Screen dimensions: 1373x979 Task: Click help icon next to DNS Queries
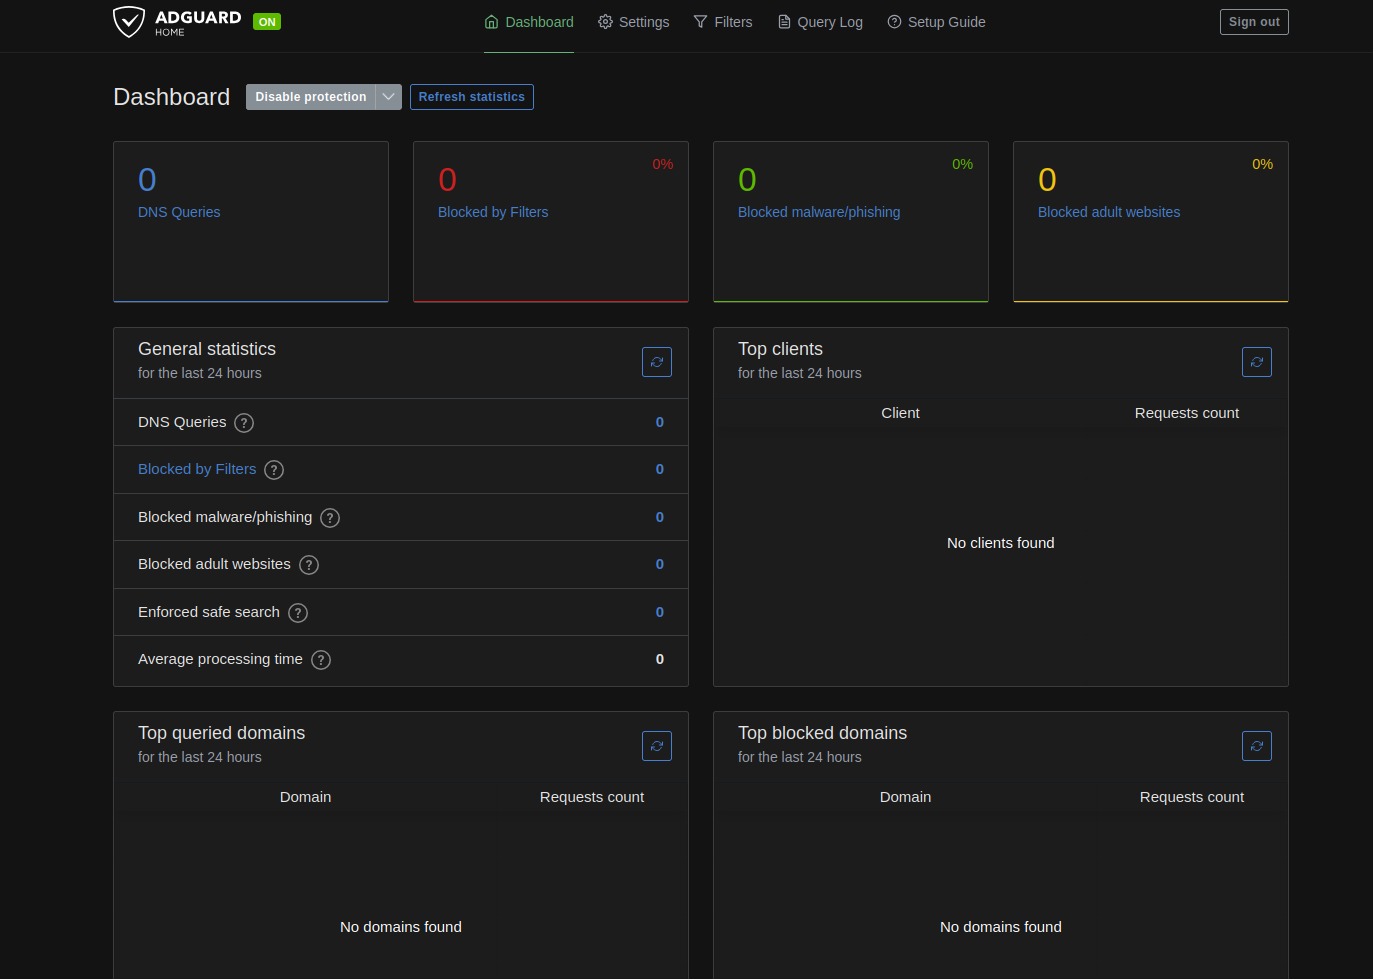[244, 423]
